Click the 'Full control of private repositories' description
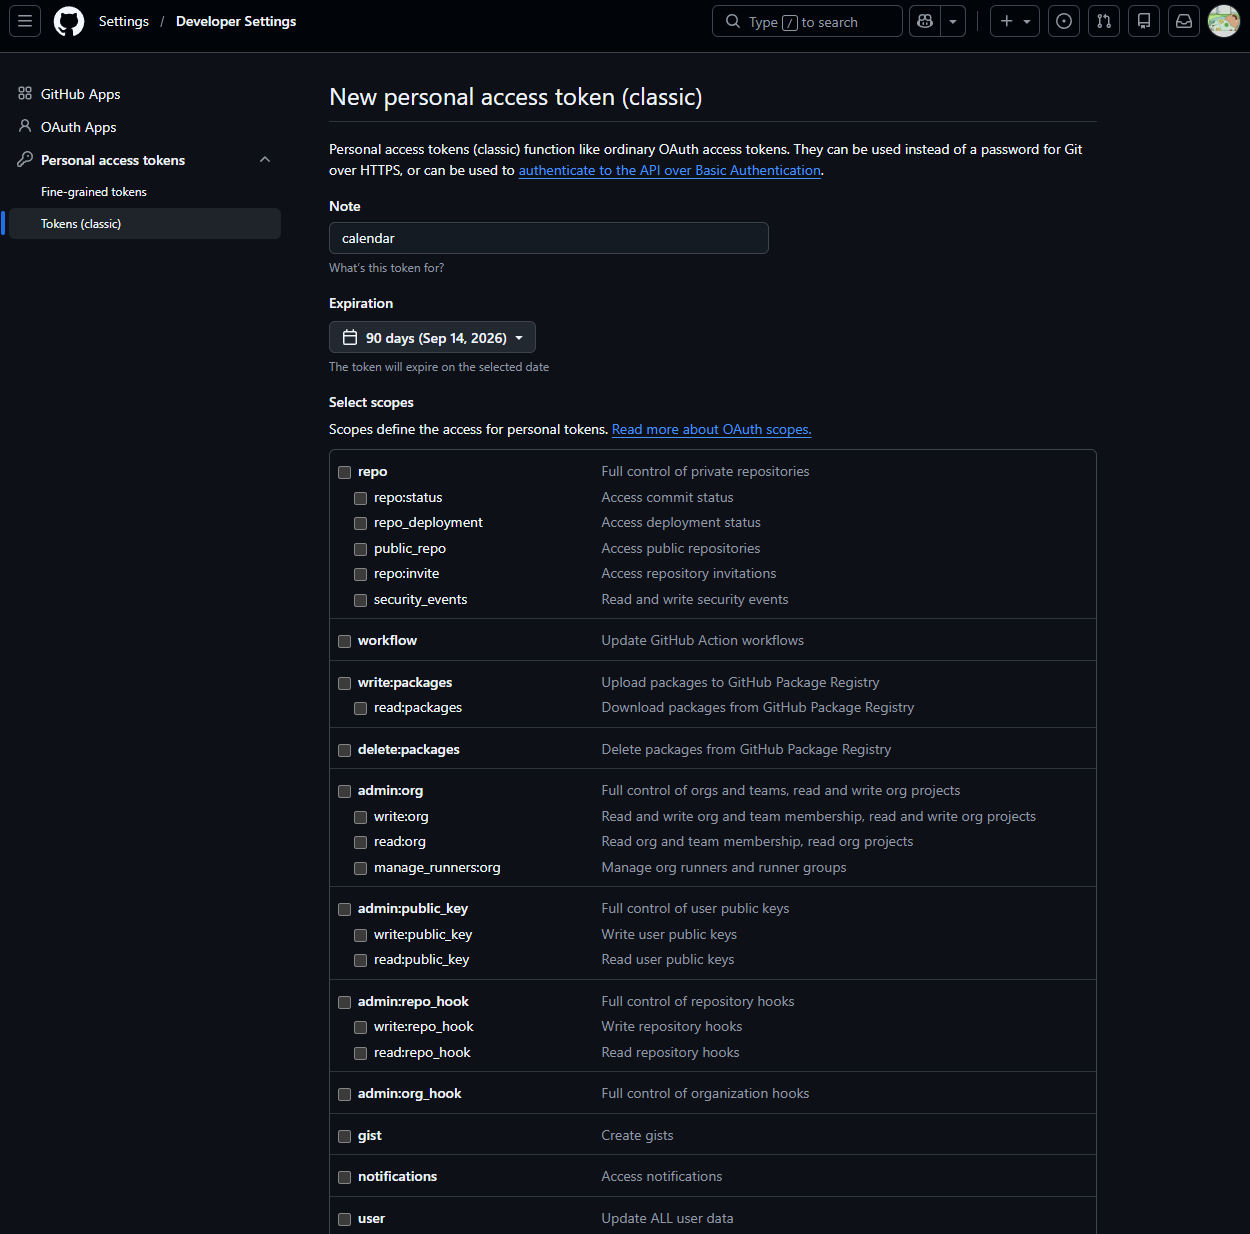The image size is (1250, 1234). click(705, 471)
